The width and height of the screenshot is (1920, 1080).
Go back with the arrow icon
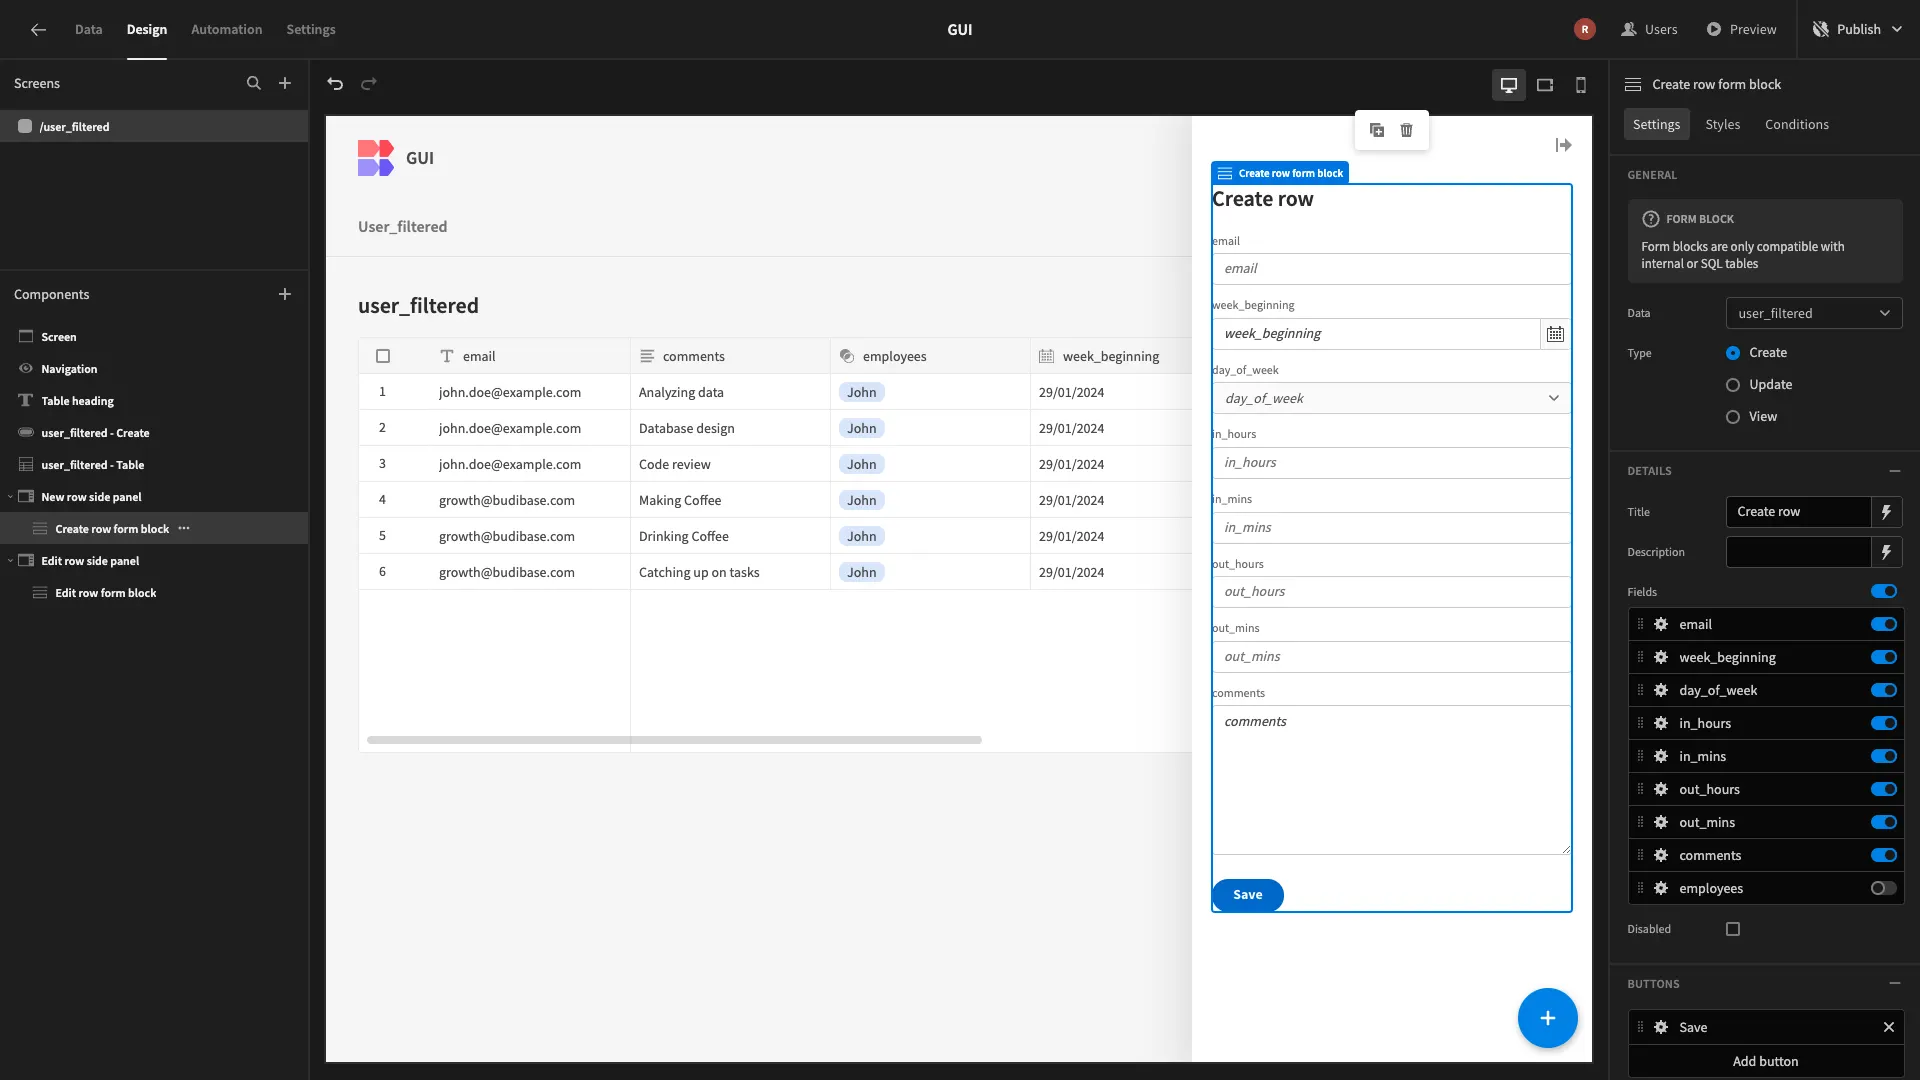coord(38,30)
